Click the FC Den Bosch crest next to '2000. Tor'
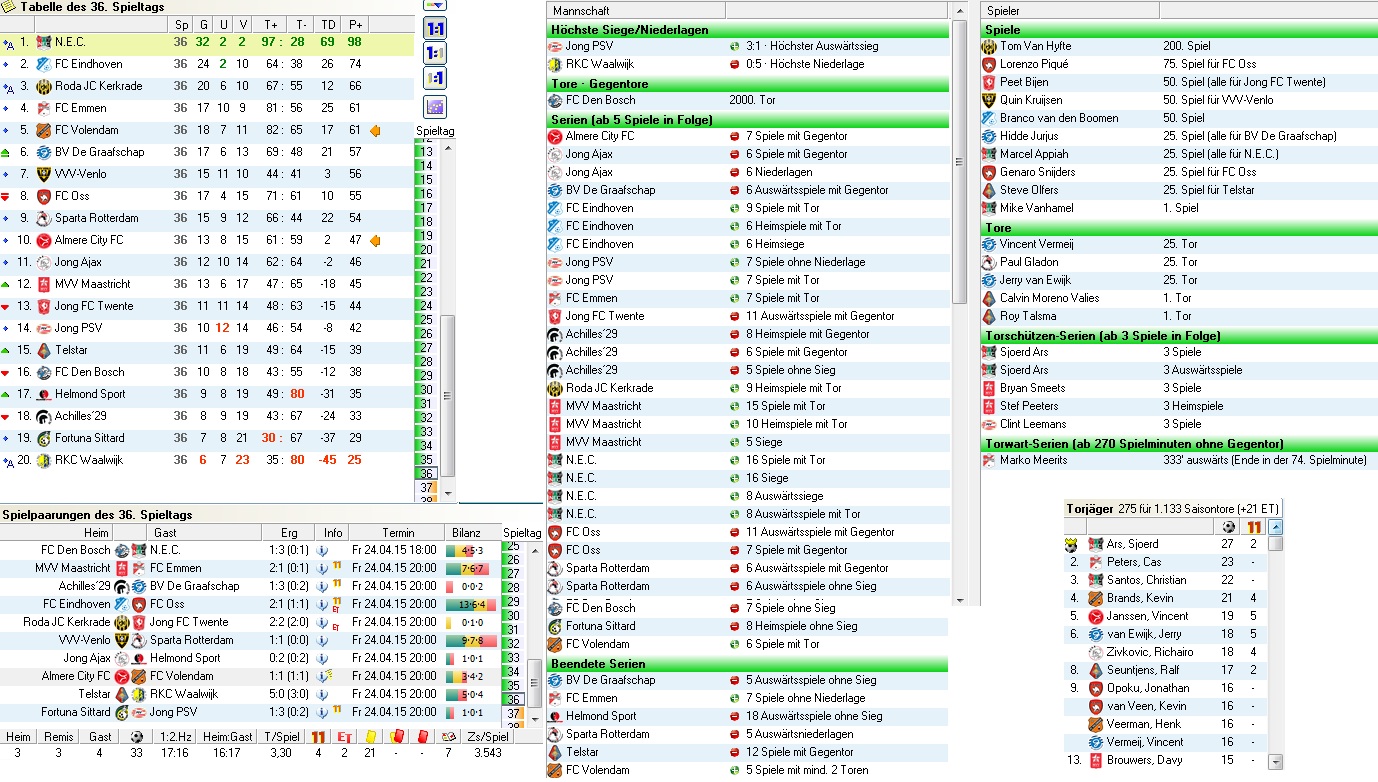Image resolution: width=1378 pixels, height=782 pixels. (555, 100)
